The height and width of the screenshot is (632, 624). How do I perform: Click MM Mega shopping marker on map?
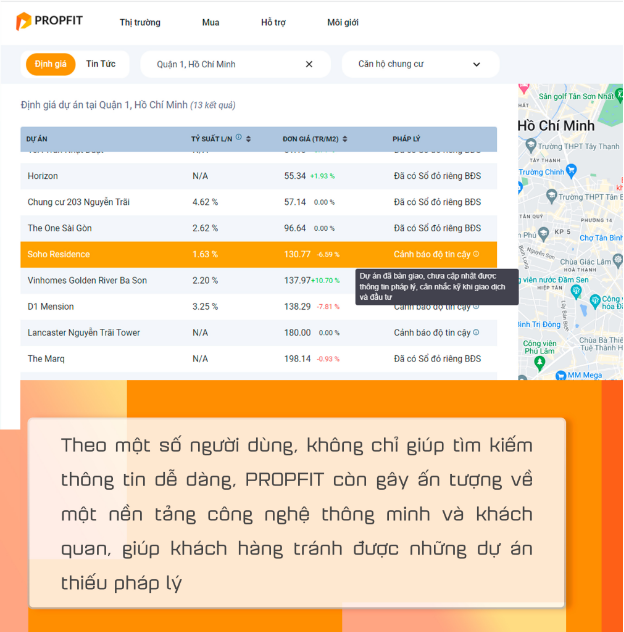[x=560, y=376]
